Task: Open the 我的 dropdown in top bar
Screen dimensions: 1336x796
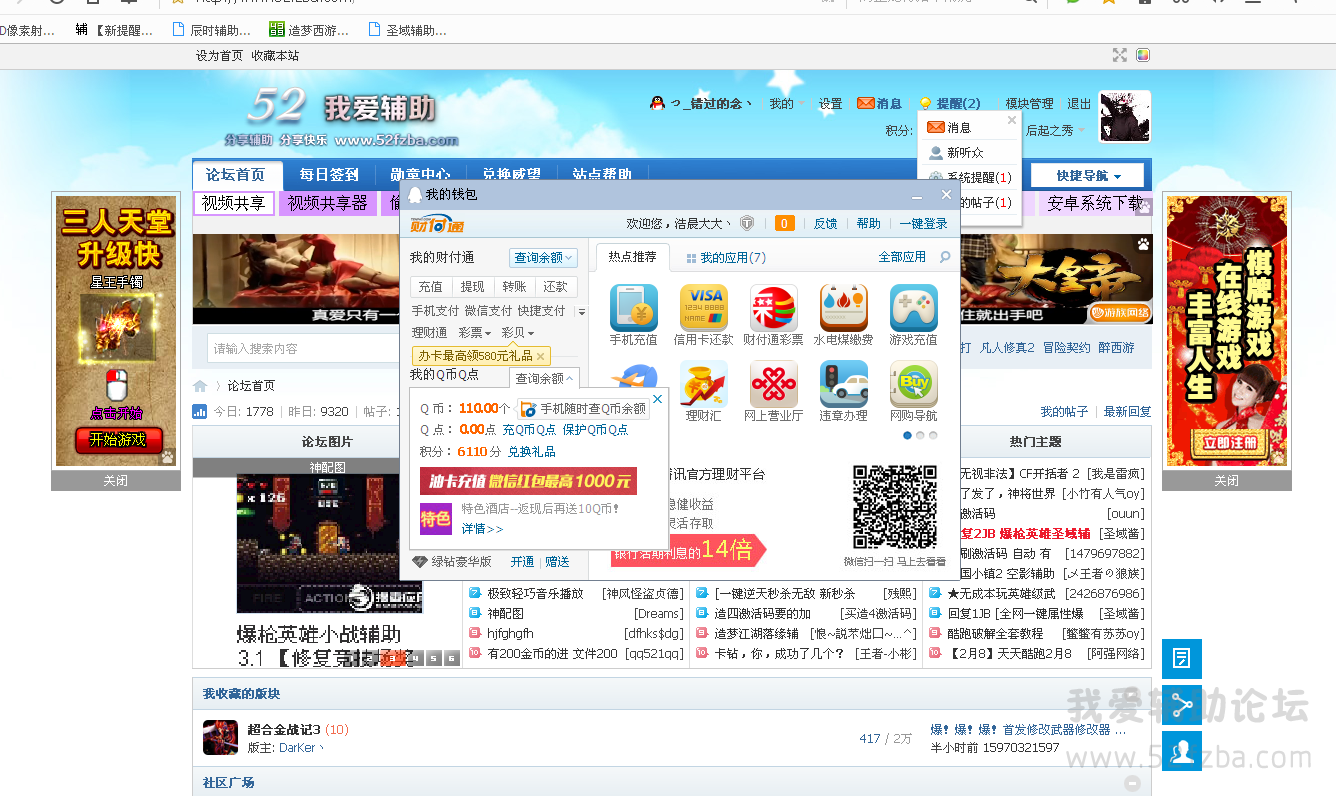Action: [786, 104]
